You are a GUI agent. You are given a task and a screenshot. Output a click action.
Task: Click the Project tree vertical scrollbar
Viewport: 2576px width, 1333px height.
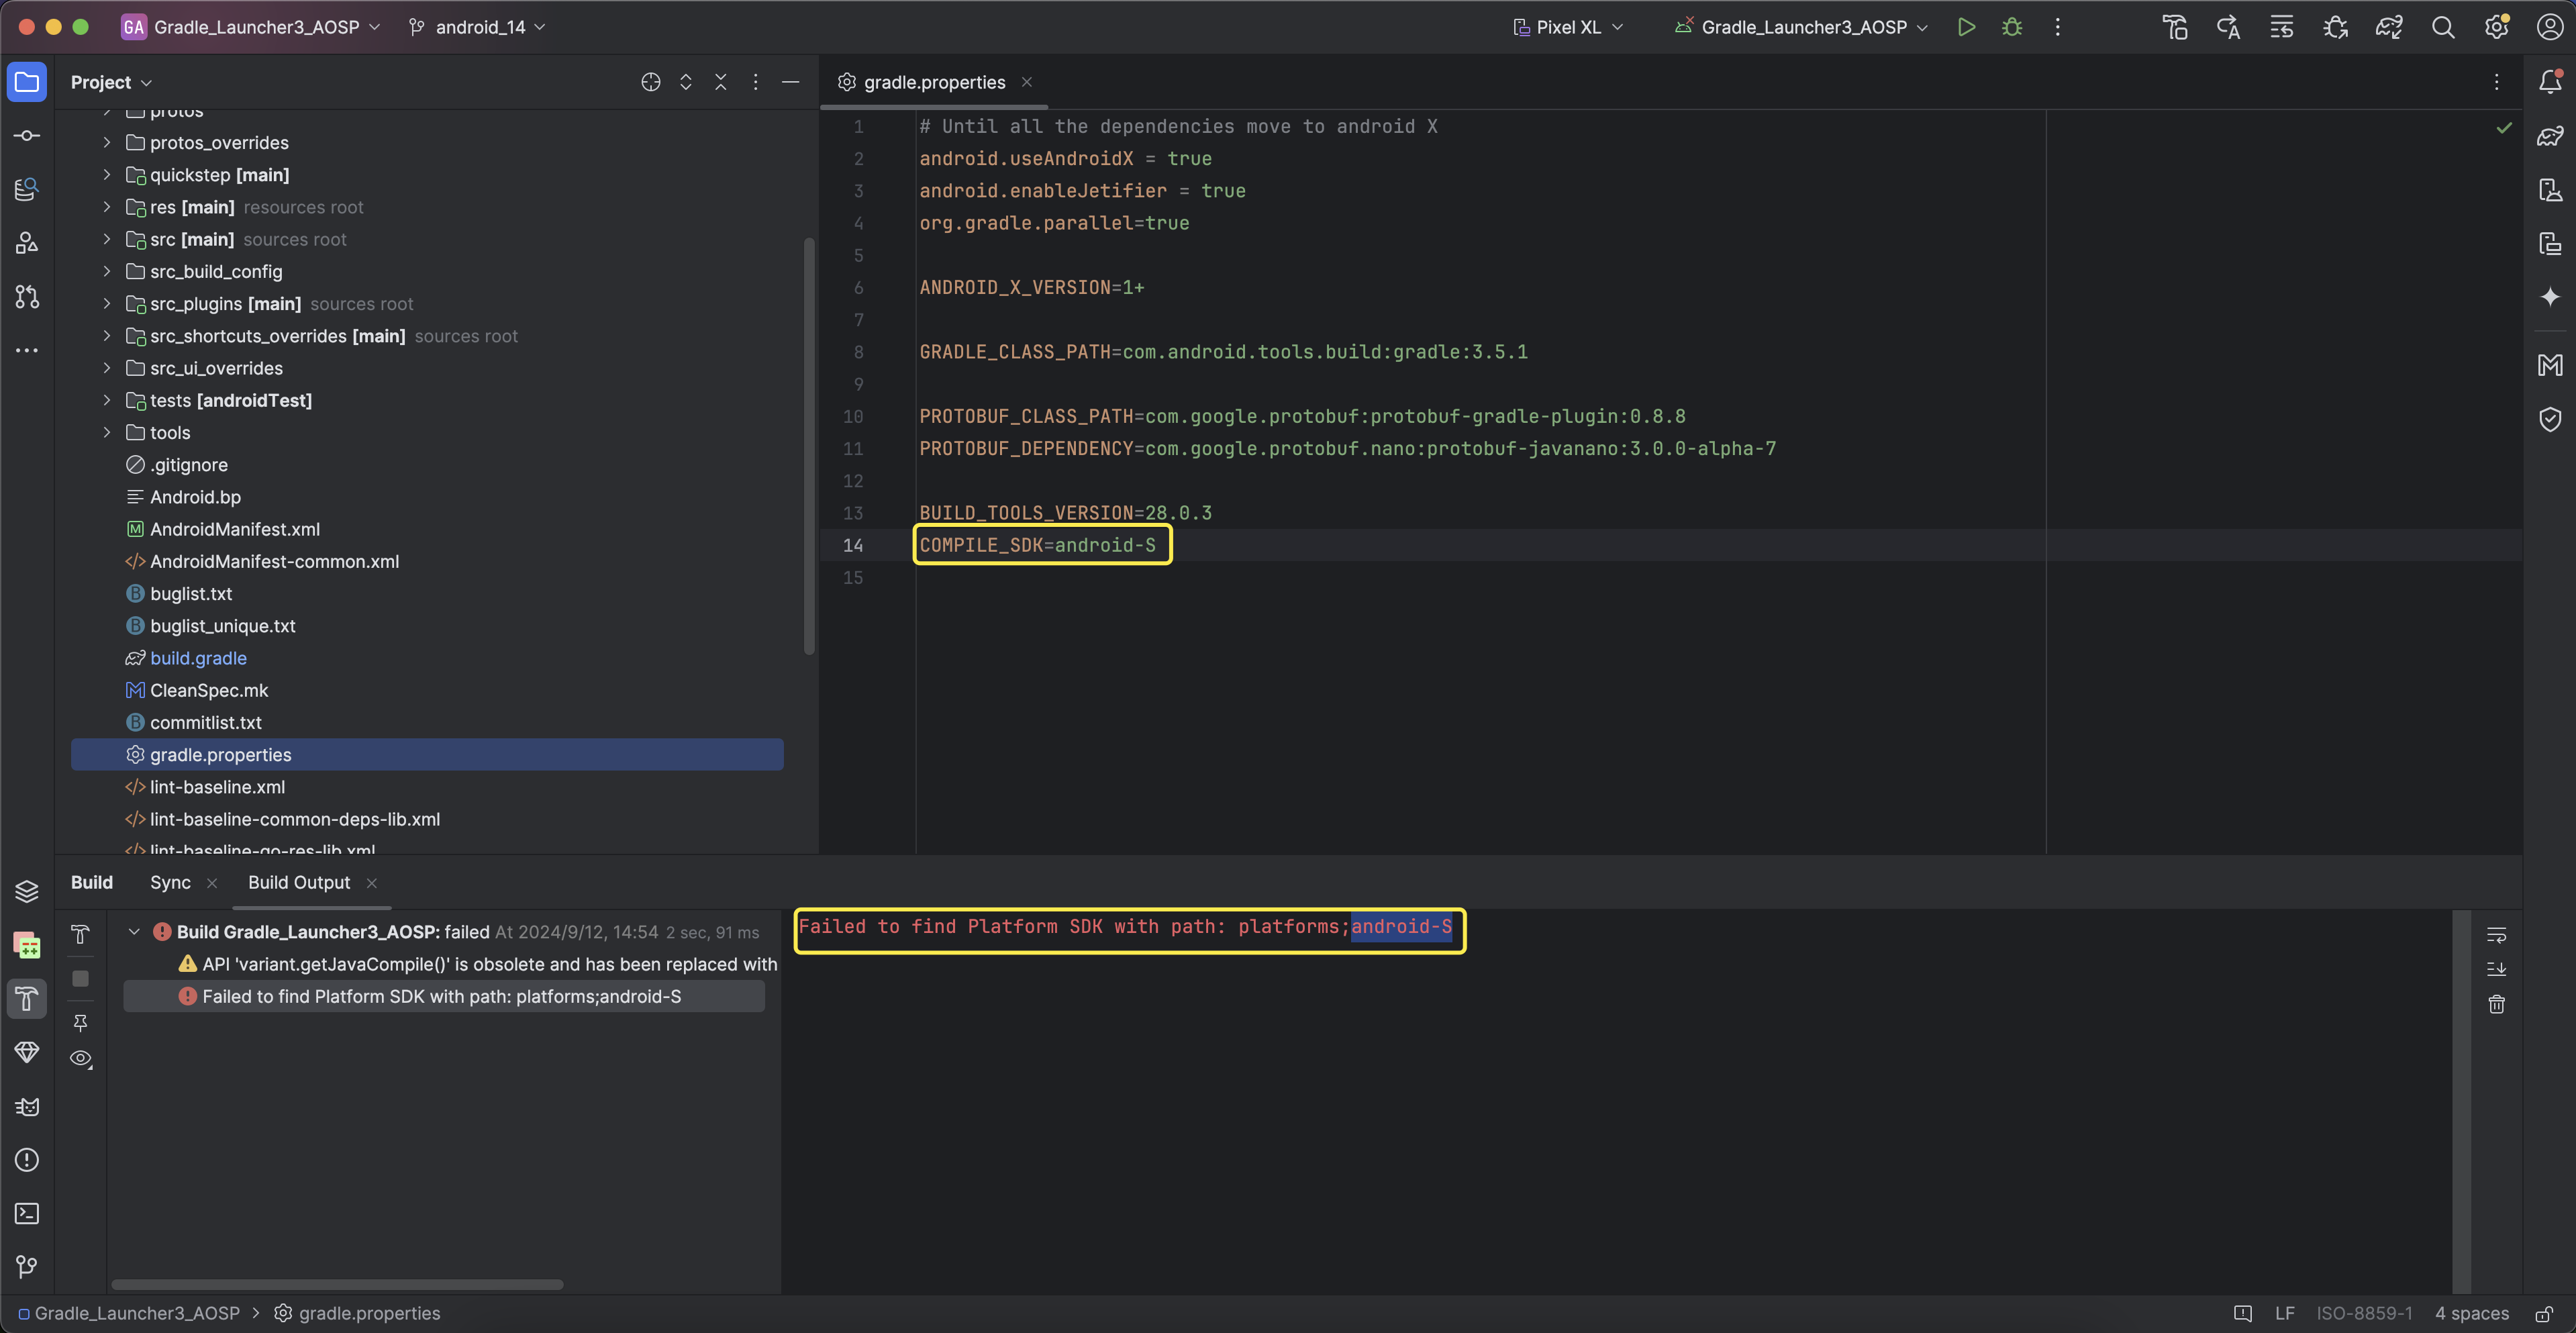pyautogui.click(x=809, y=447)
